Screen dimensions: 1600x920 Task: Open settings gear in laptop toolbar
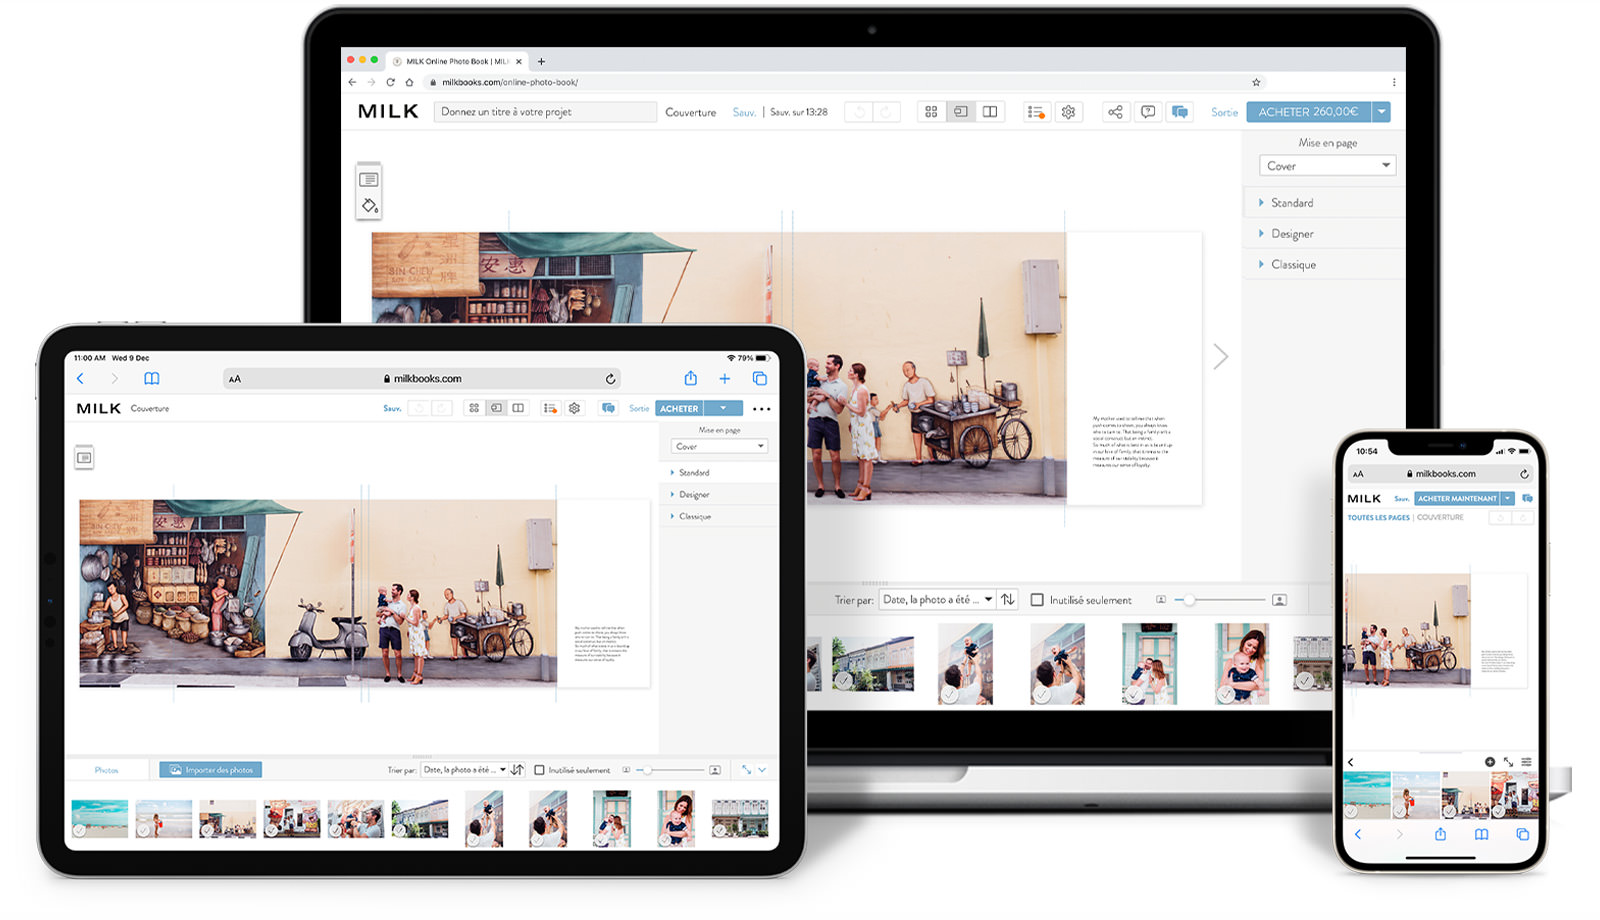point(1068,112)
